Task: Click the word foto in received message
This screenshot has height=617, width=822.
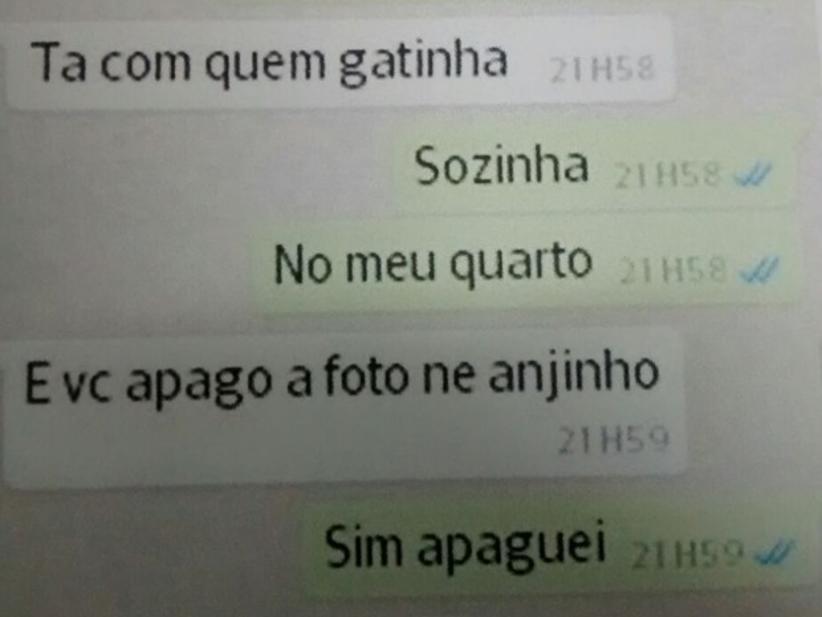Action: [x=365, y=375]
